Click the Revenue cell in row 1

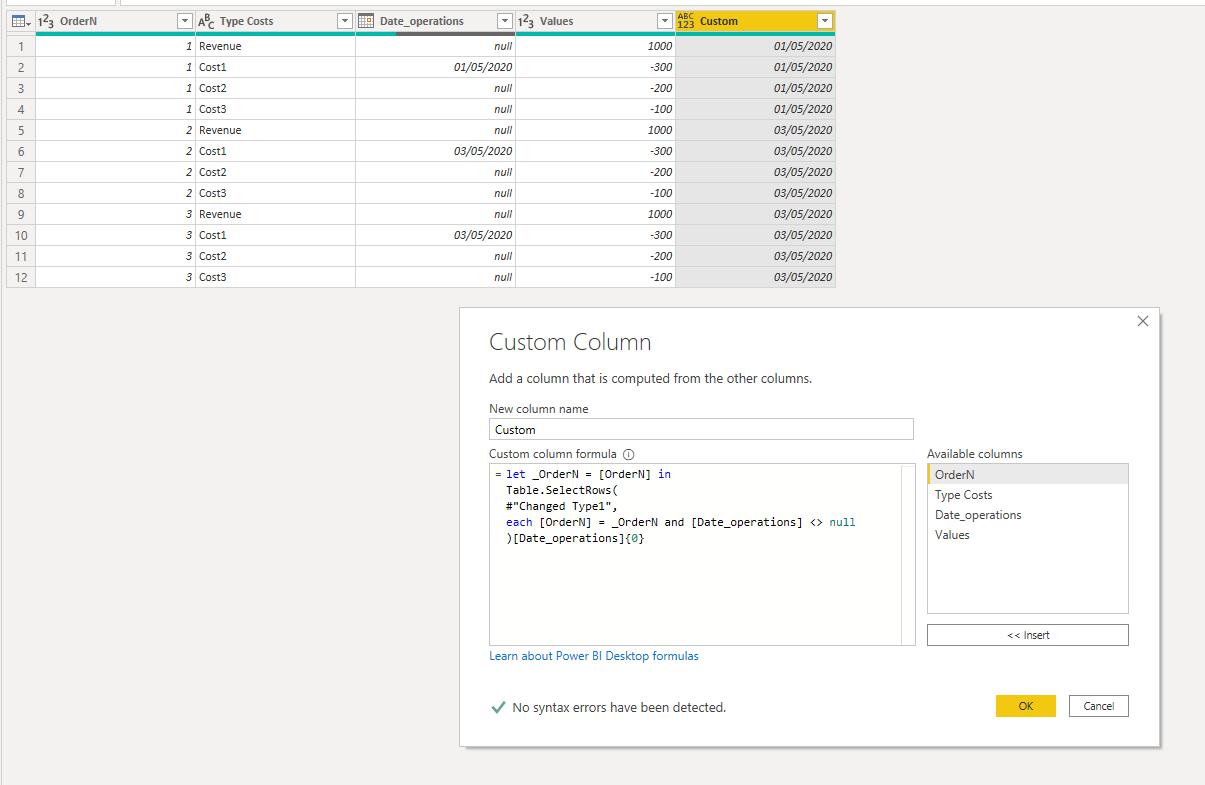click(x=275, y=46)
